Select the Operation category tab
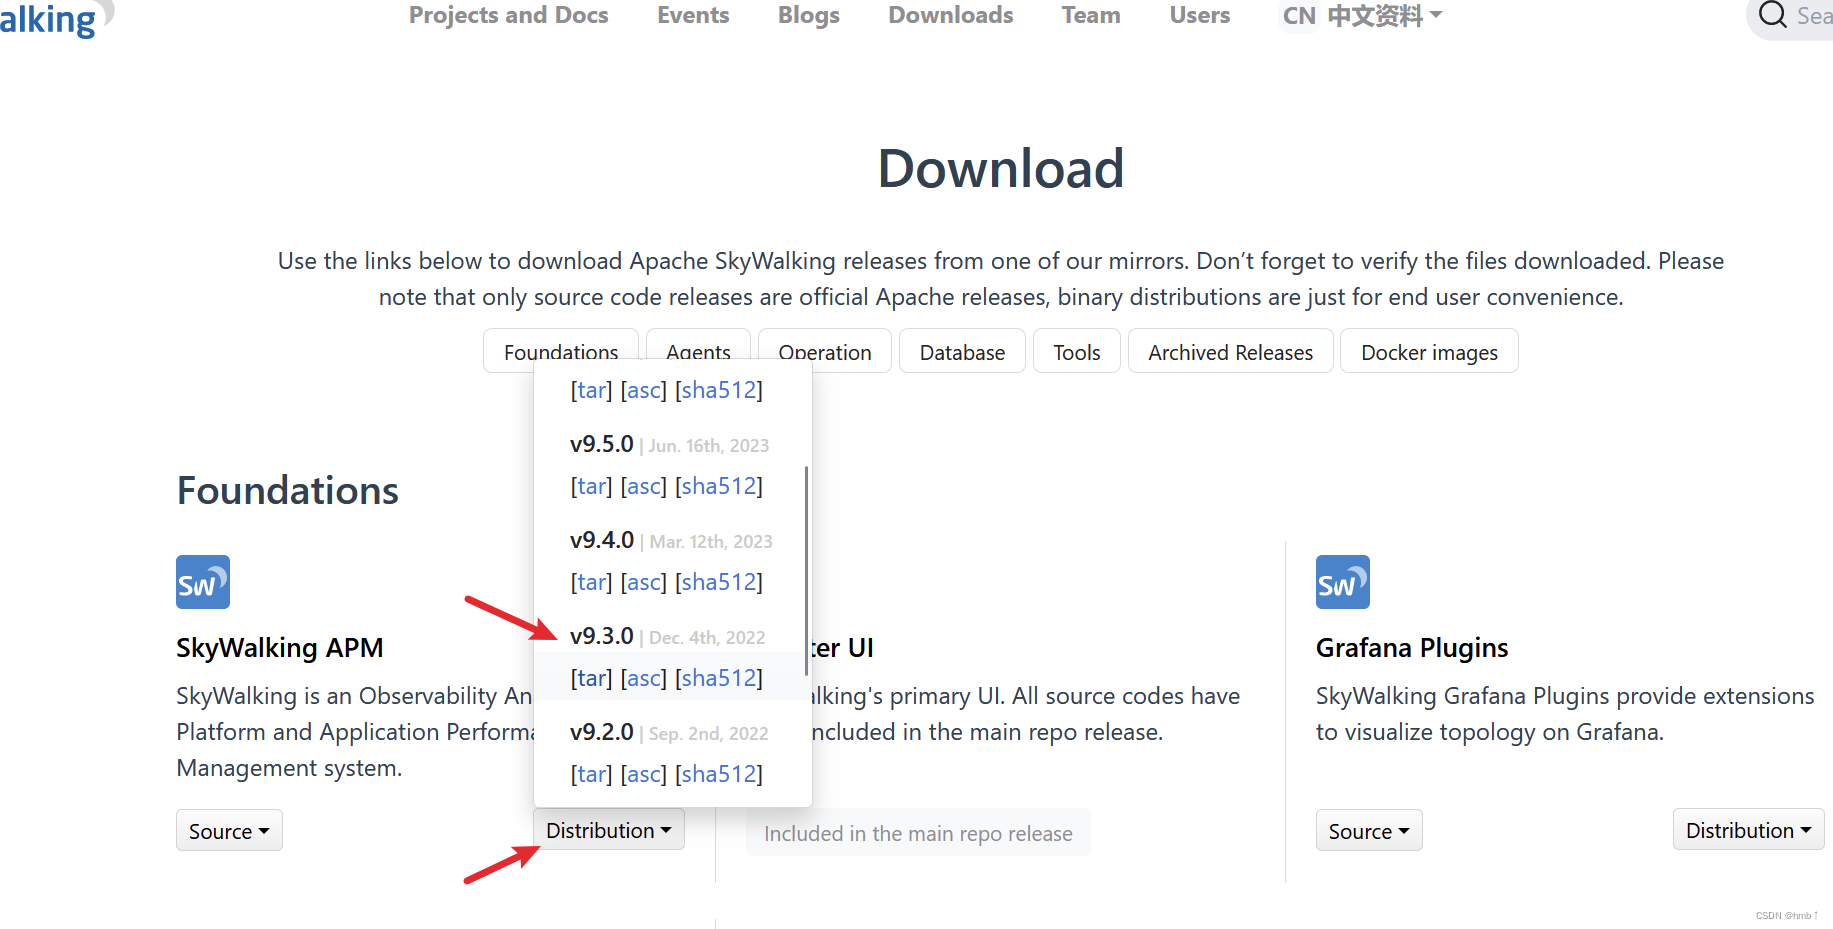 pyautogui.click(x=825, y=351)
